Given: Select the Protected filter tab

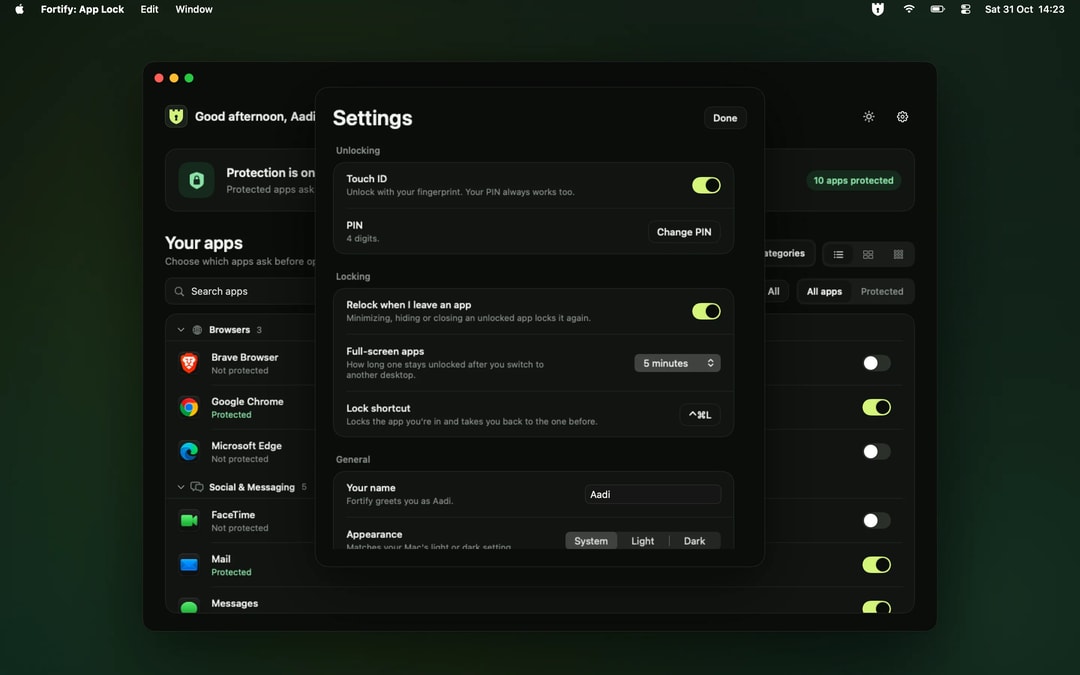Looking at the screenshot, I should tap(882, 291).
